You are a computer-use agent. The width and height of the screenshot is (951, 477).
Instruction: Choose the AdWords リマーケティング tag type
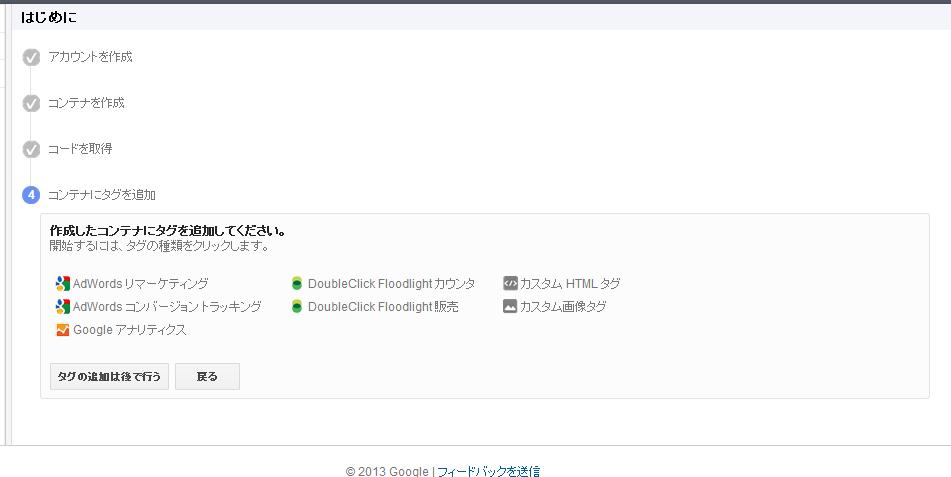[141, 283]
